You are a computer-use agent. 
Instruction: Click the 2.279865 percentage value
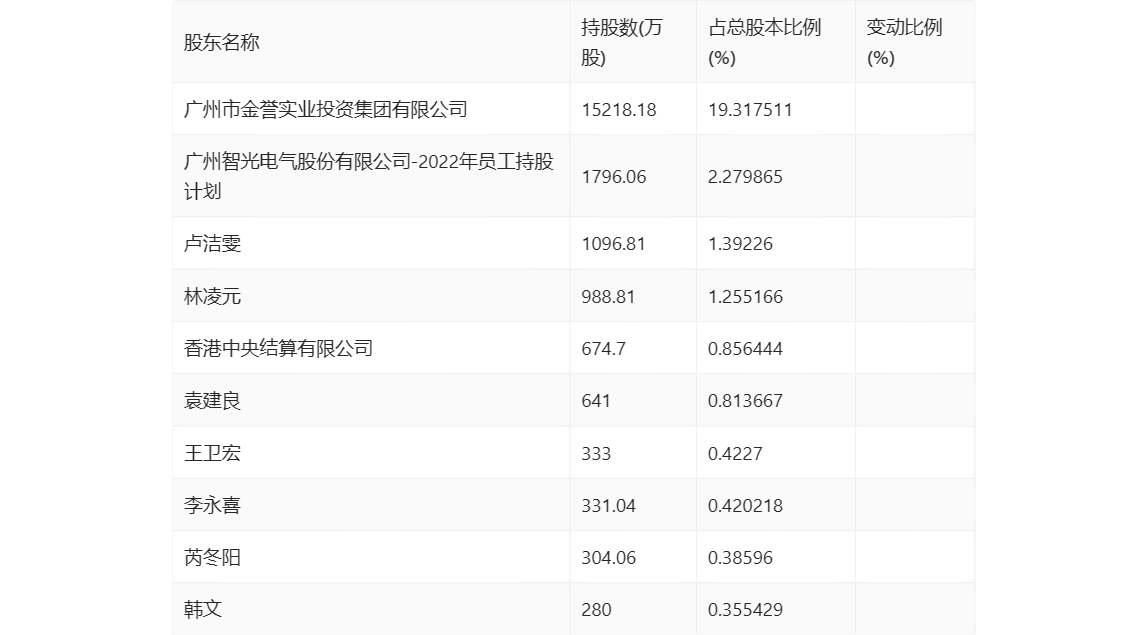[x=745, y=177]
